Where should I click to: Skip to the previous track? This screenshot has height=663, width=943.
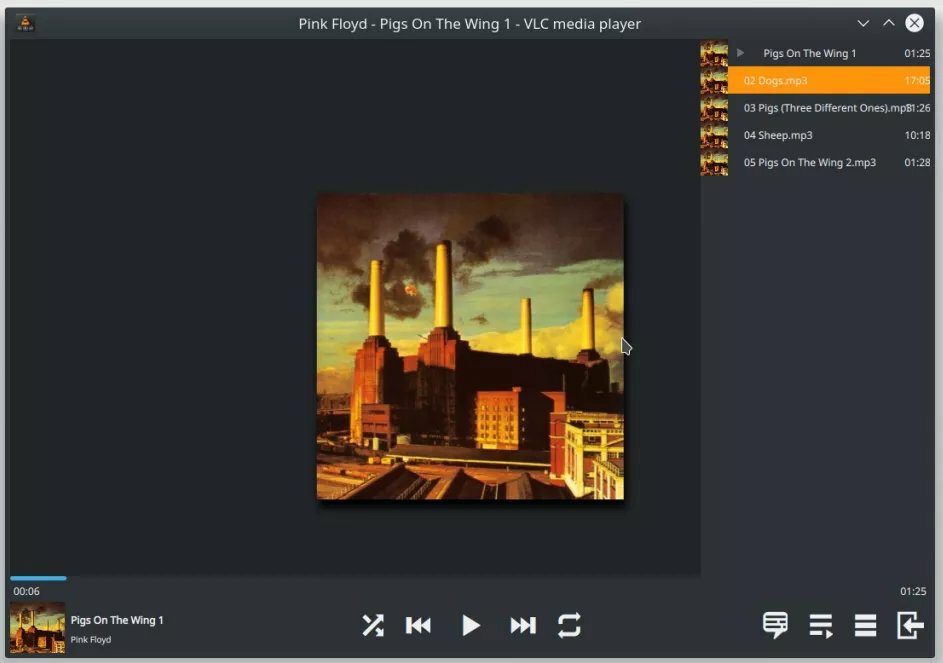(419, 625)
